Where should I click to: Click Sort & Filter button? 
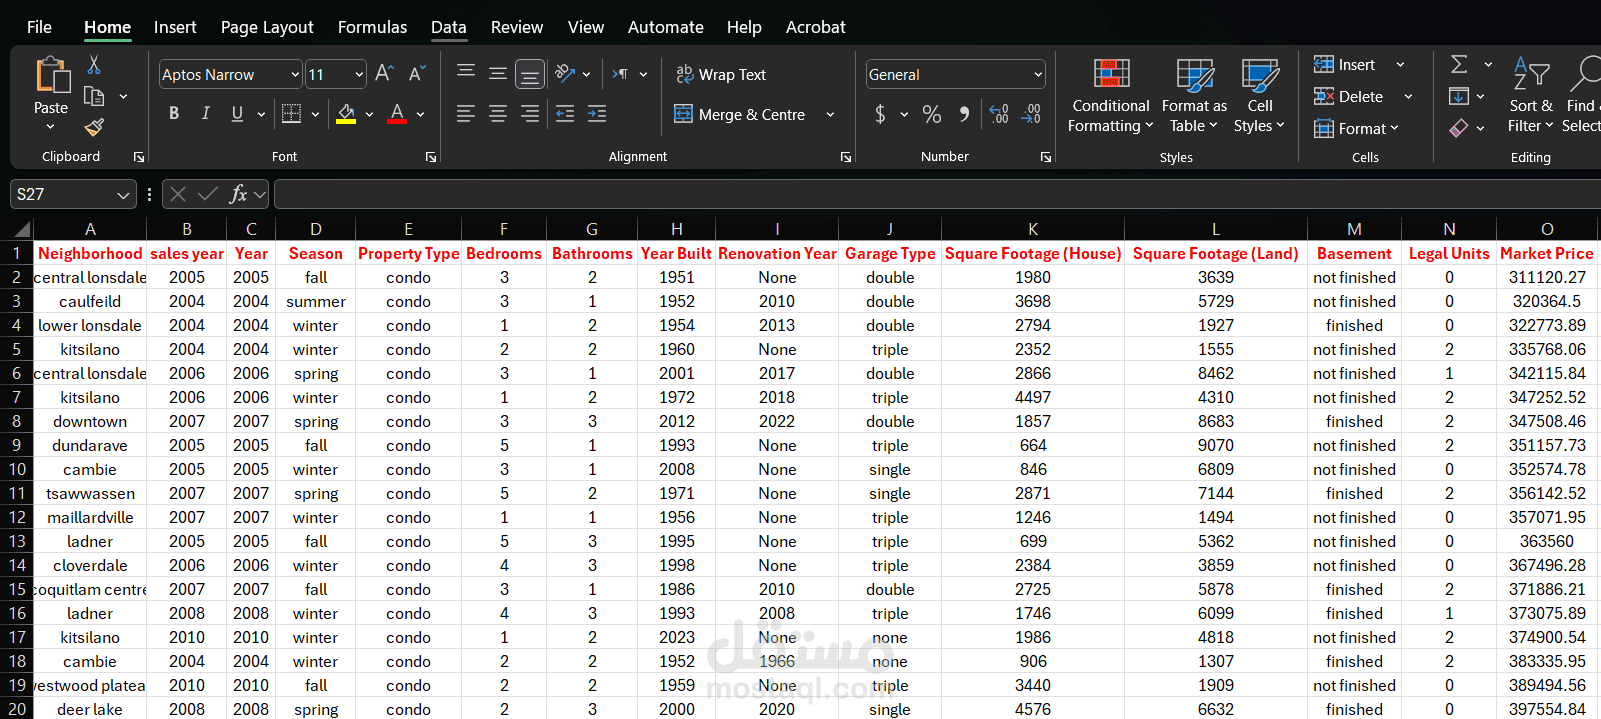coord(1531,96)
